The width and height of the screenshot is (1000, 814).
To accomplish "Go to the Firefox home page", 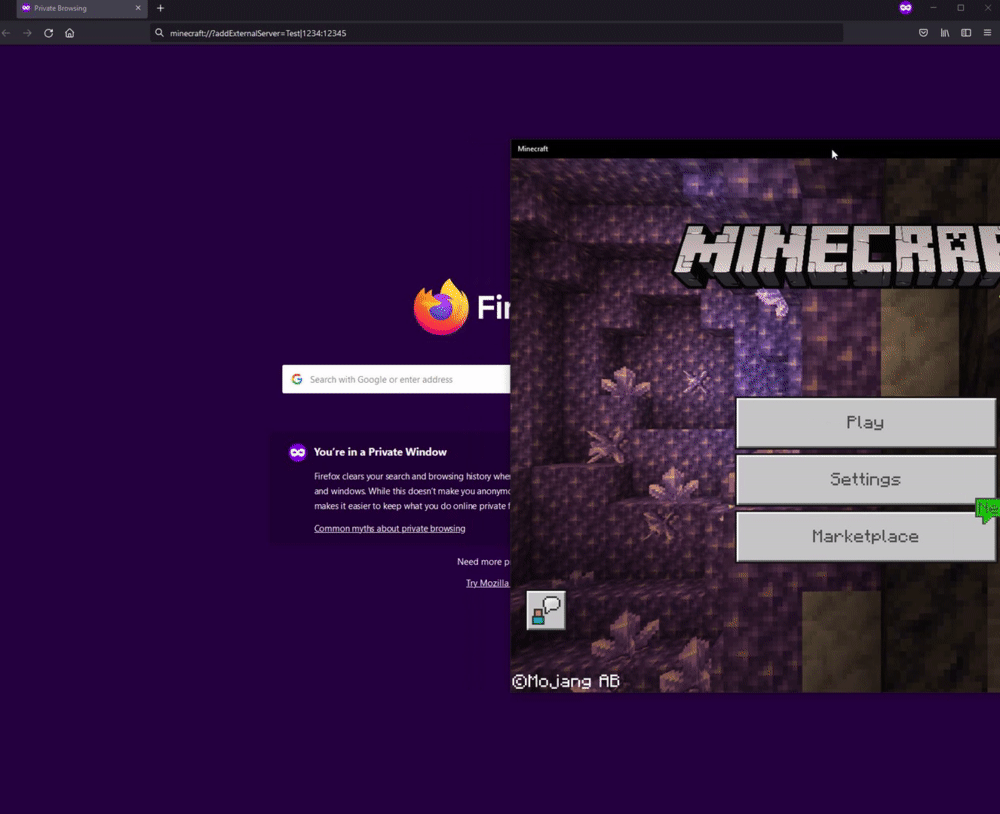I will point(70,33).
